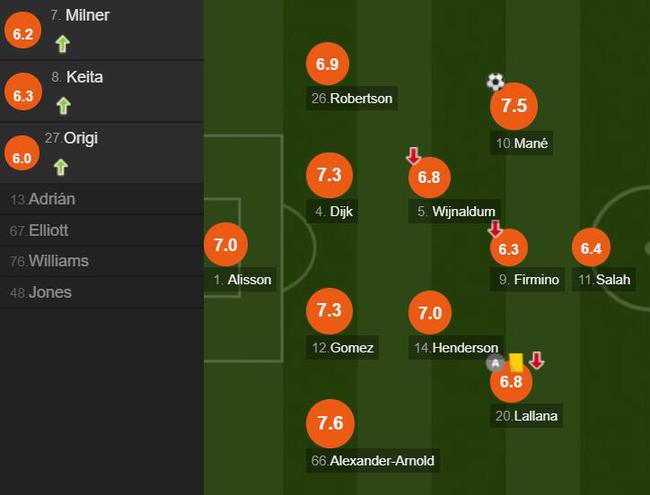Open Elliott in the bench list

[40, 230]
